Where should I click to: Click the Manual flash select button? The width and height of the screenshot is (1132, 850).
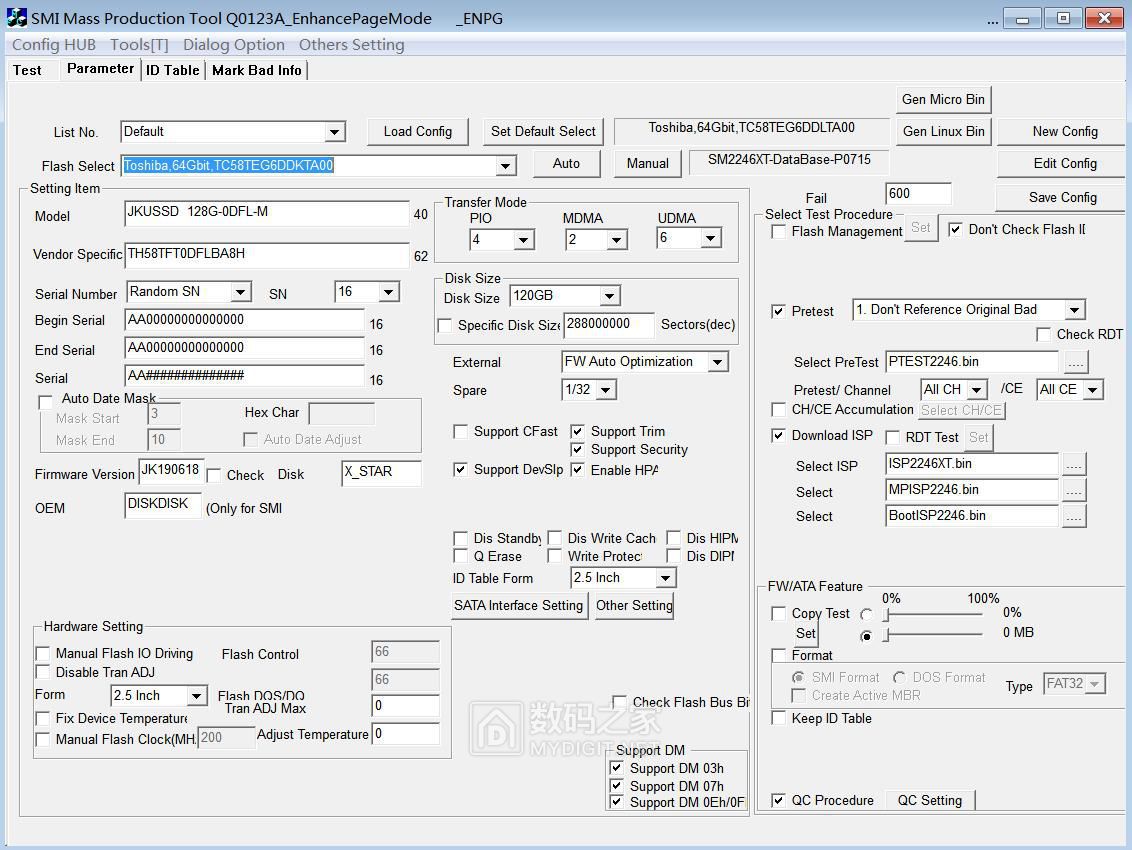click(648, 164)
